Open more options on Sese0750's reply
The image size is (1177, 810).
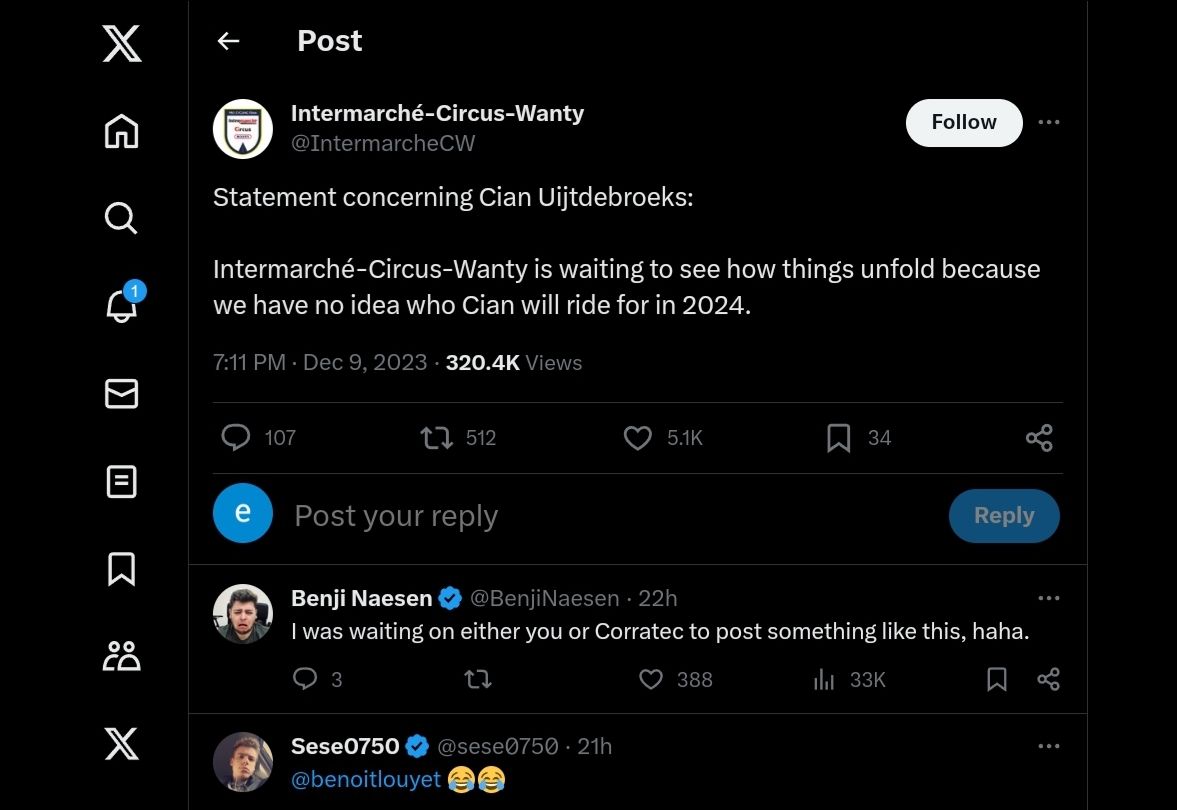tap(1048, 746)
